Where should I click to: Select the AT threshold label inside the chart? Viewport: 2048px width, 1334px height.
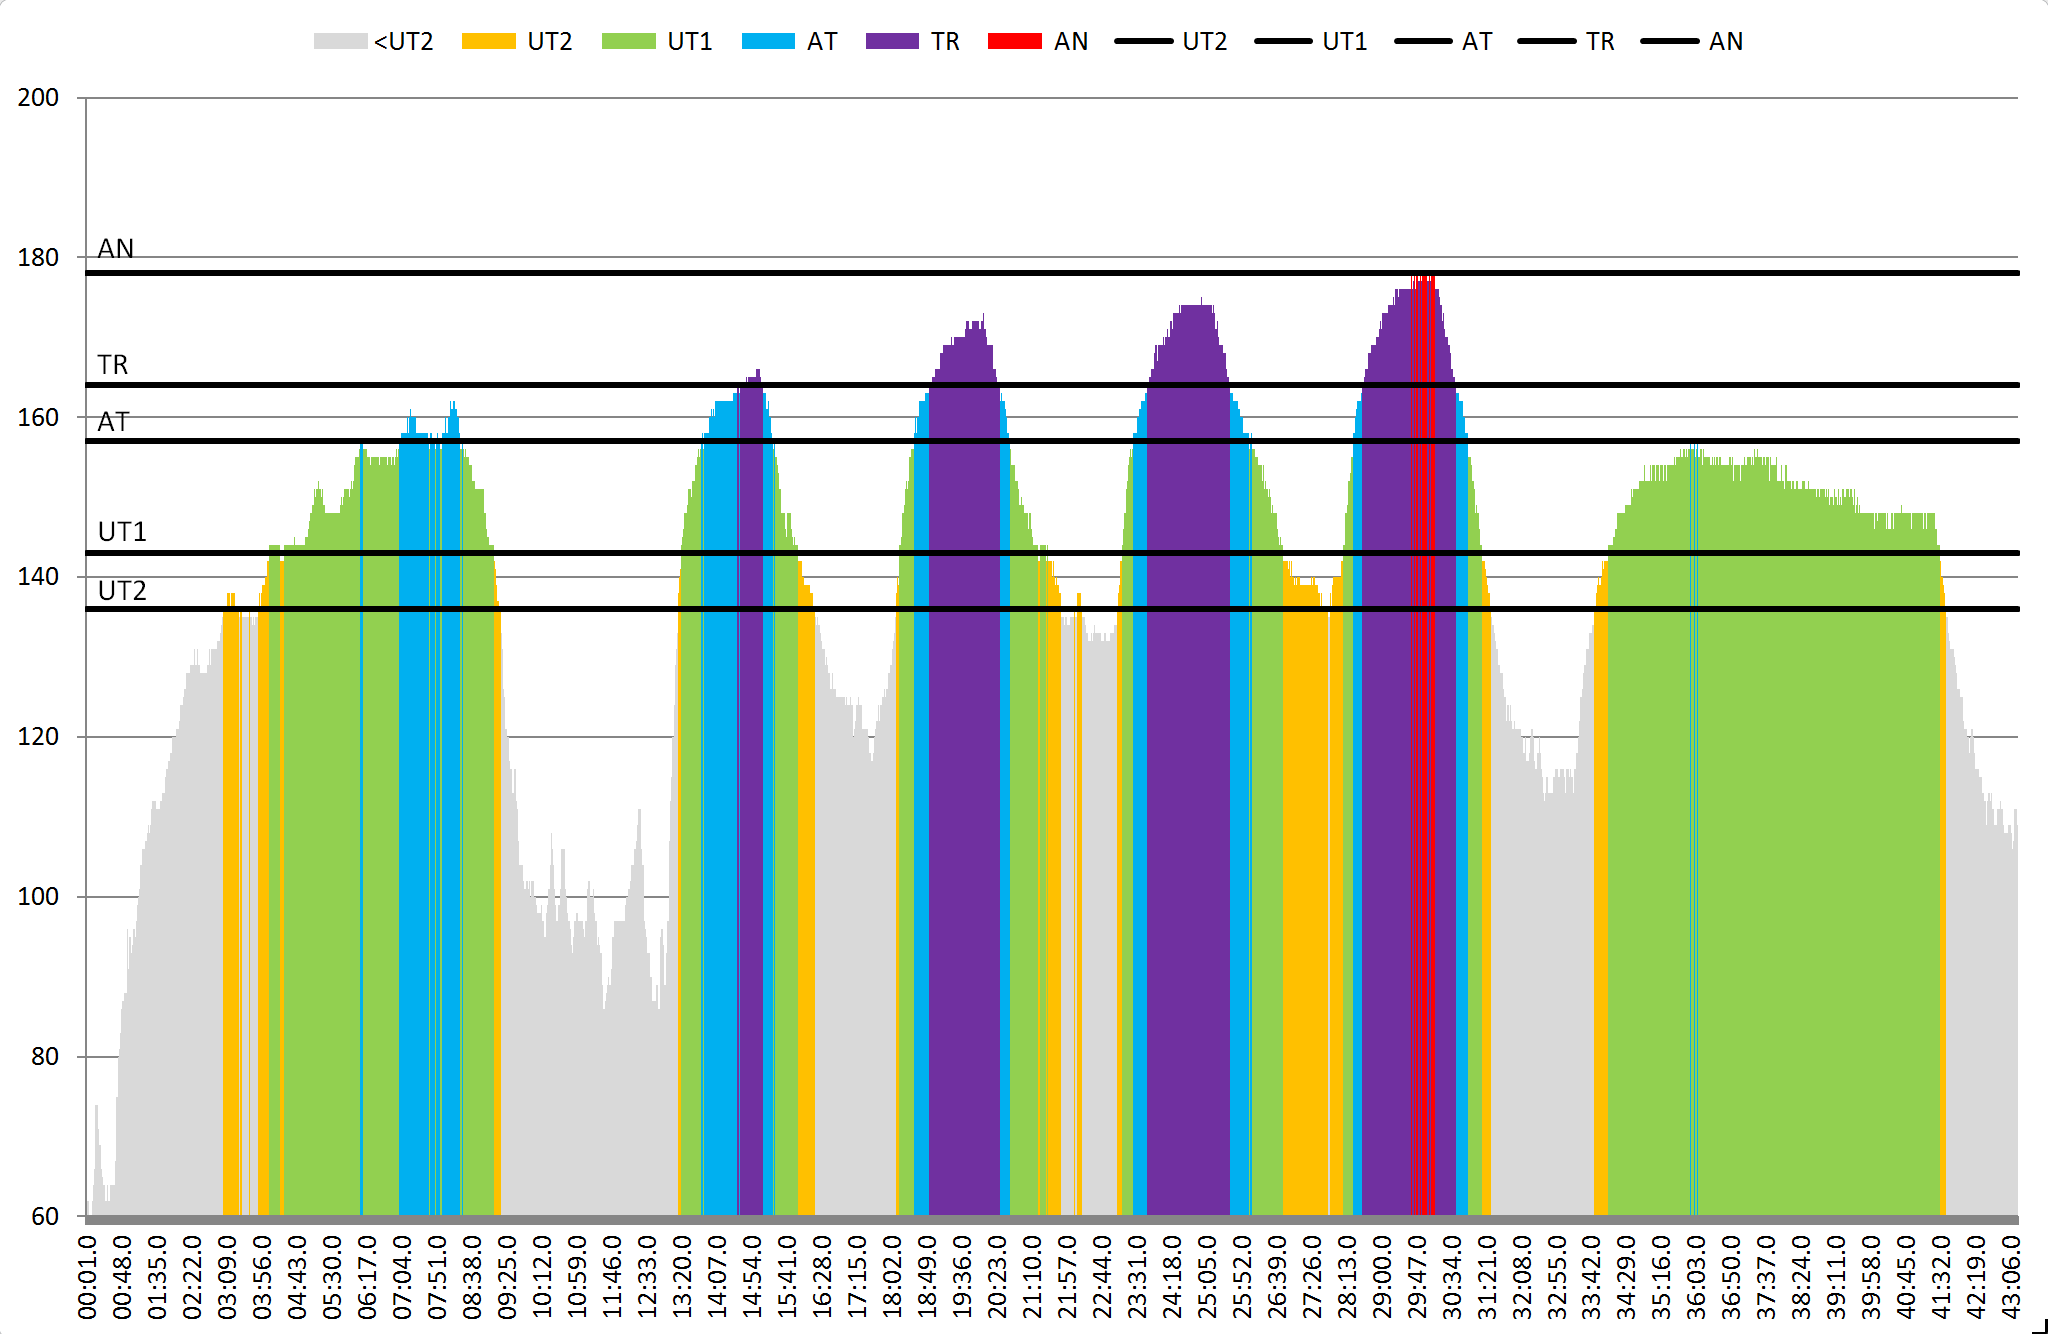[113, 422]
